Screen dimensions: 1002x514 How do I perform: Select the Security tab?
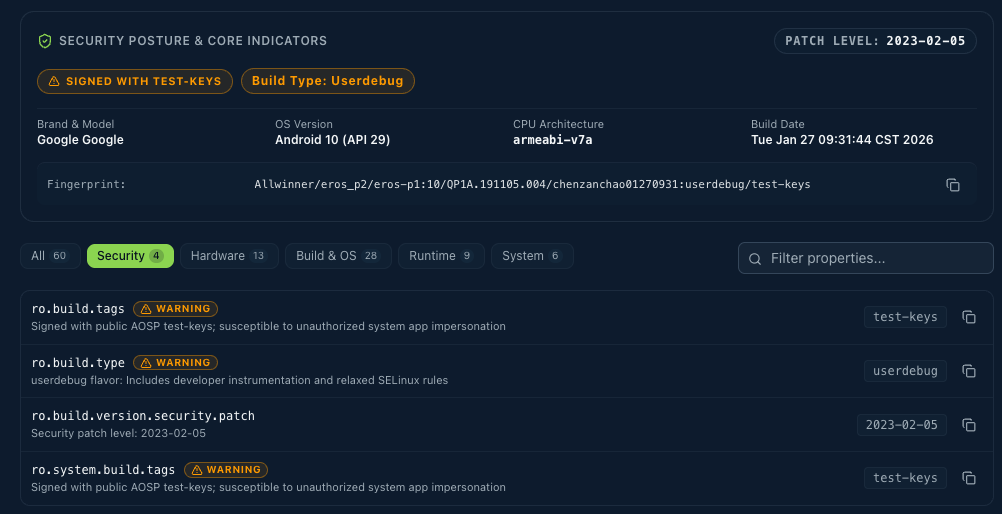coord(130,256)
